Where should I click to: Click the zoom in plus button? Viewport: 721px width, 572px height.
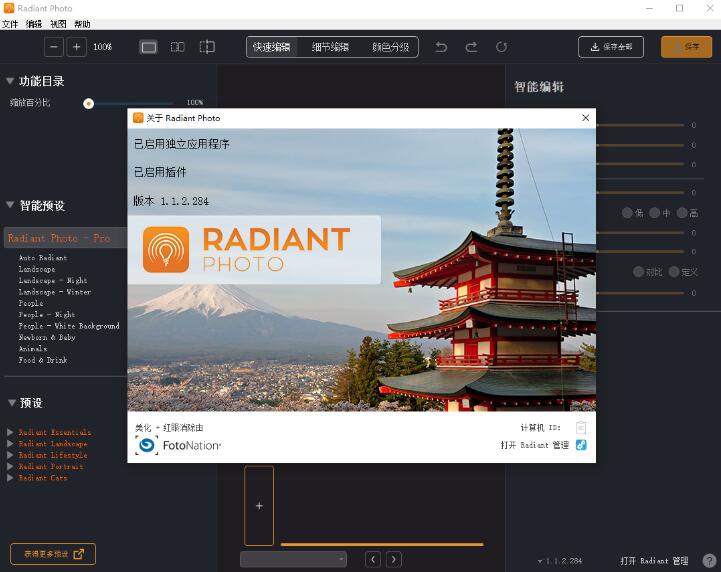[76, 47]
